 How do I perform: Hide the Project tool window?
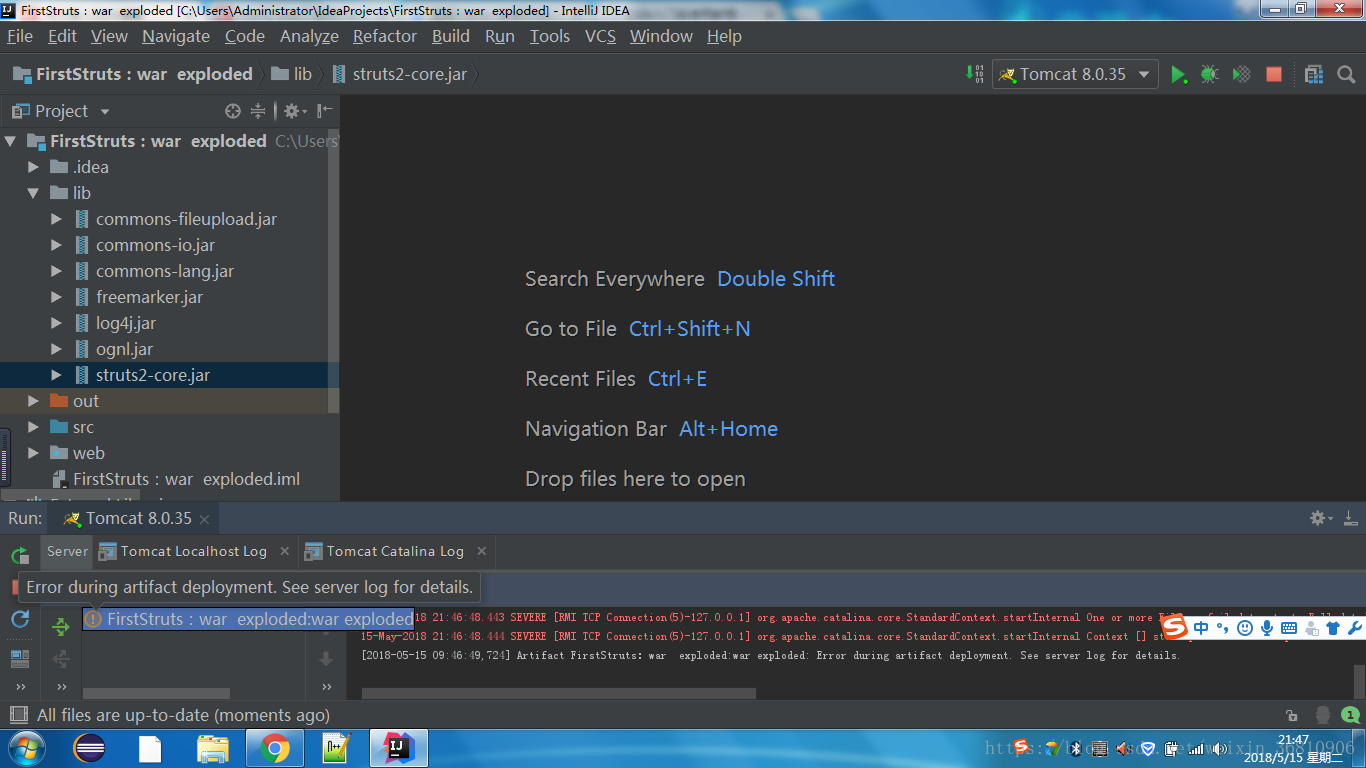click(x=325, y=111)
